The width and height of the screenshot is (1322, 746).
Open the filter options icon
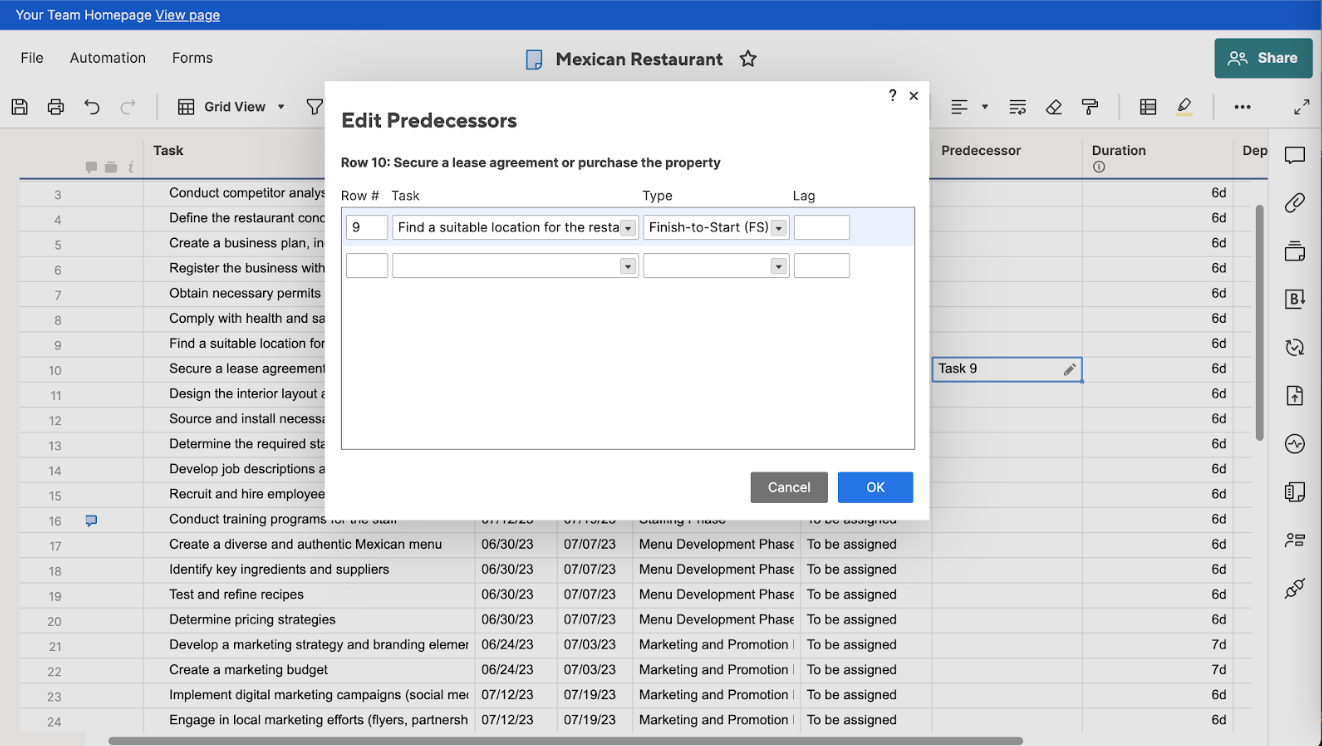click(x=315, y=106)
